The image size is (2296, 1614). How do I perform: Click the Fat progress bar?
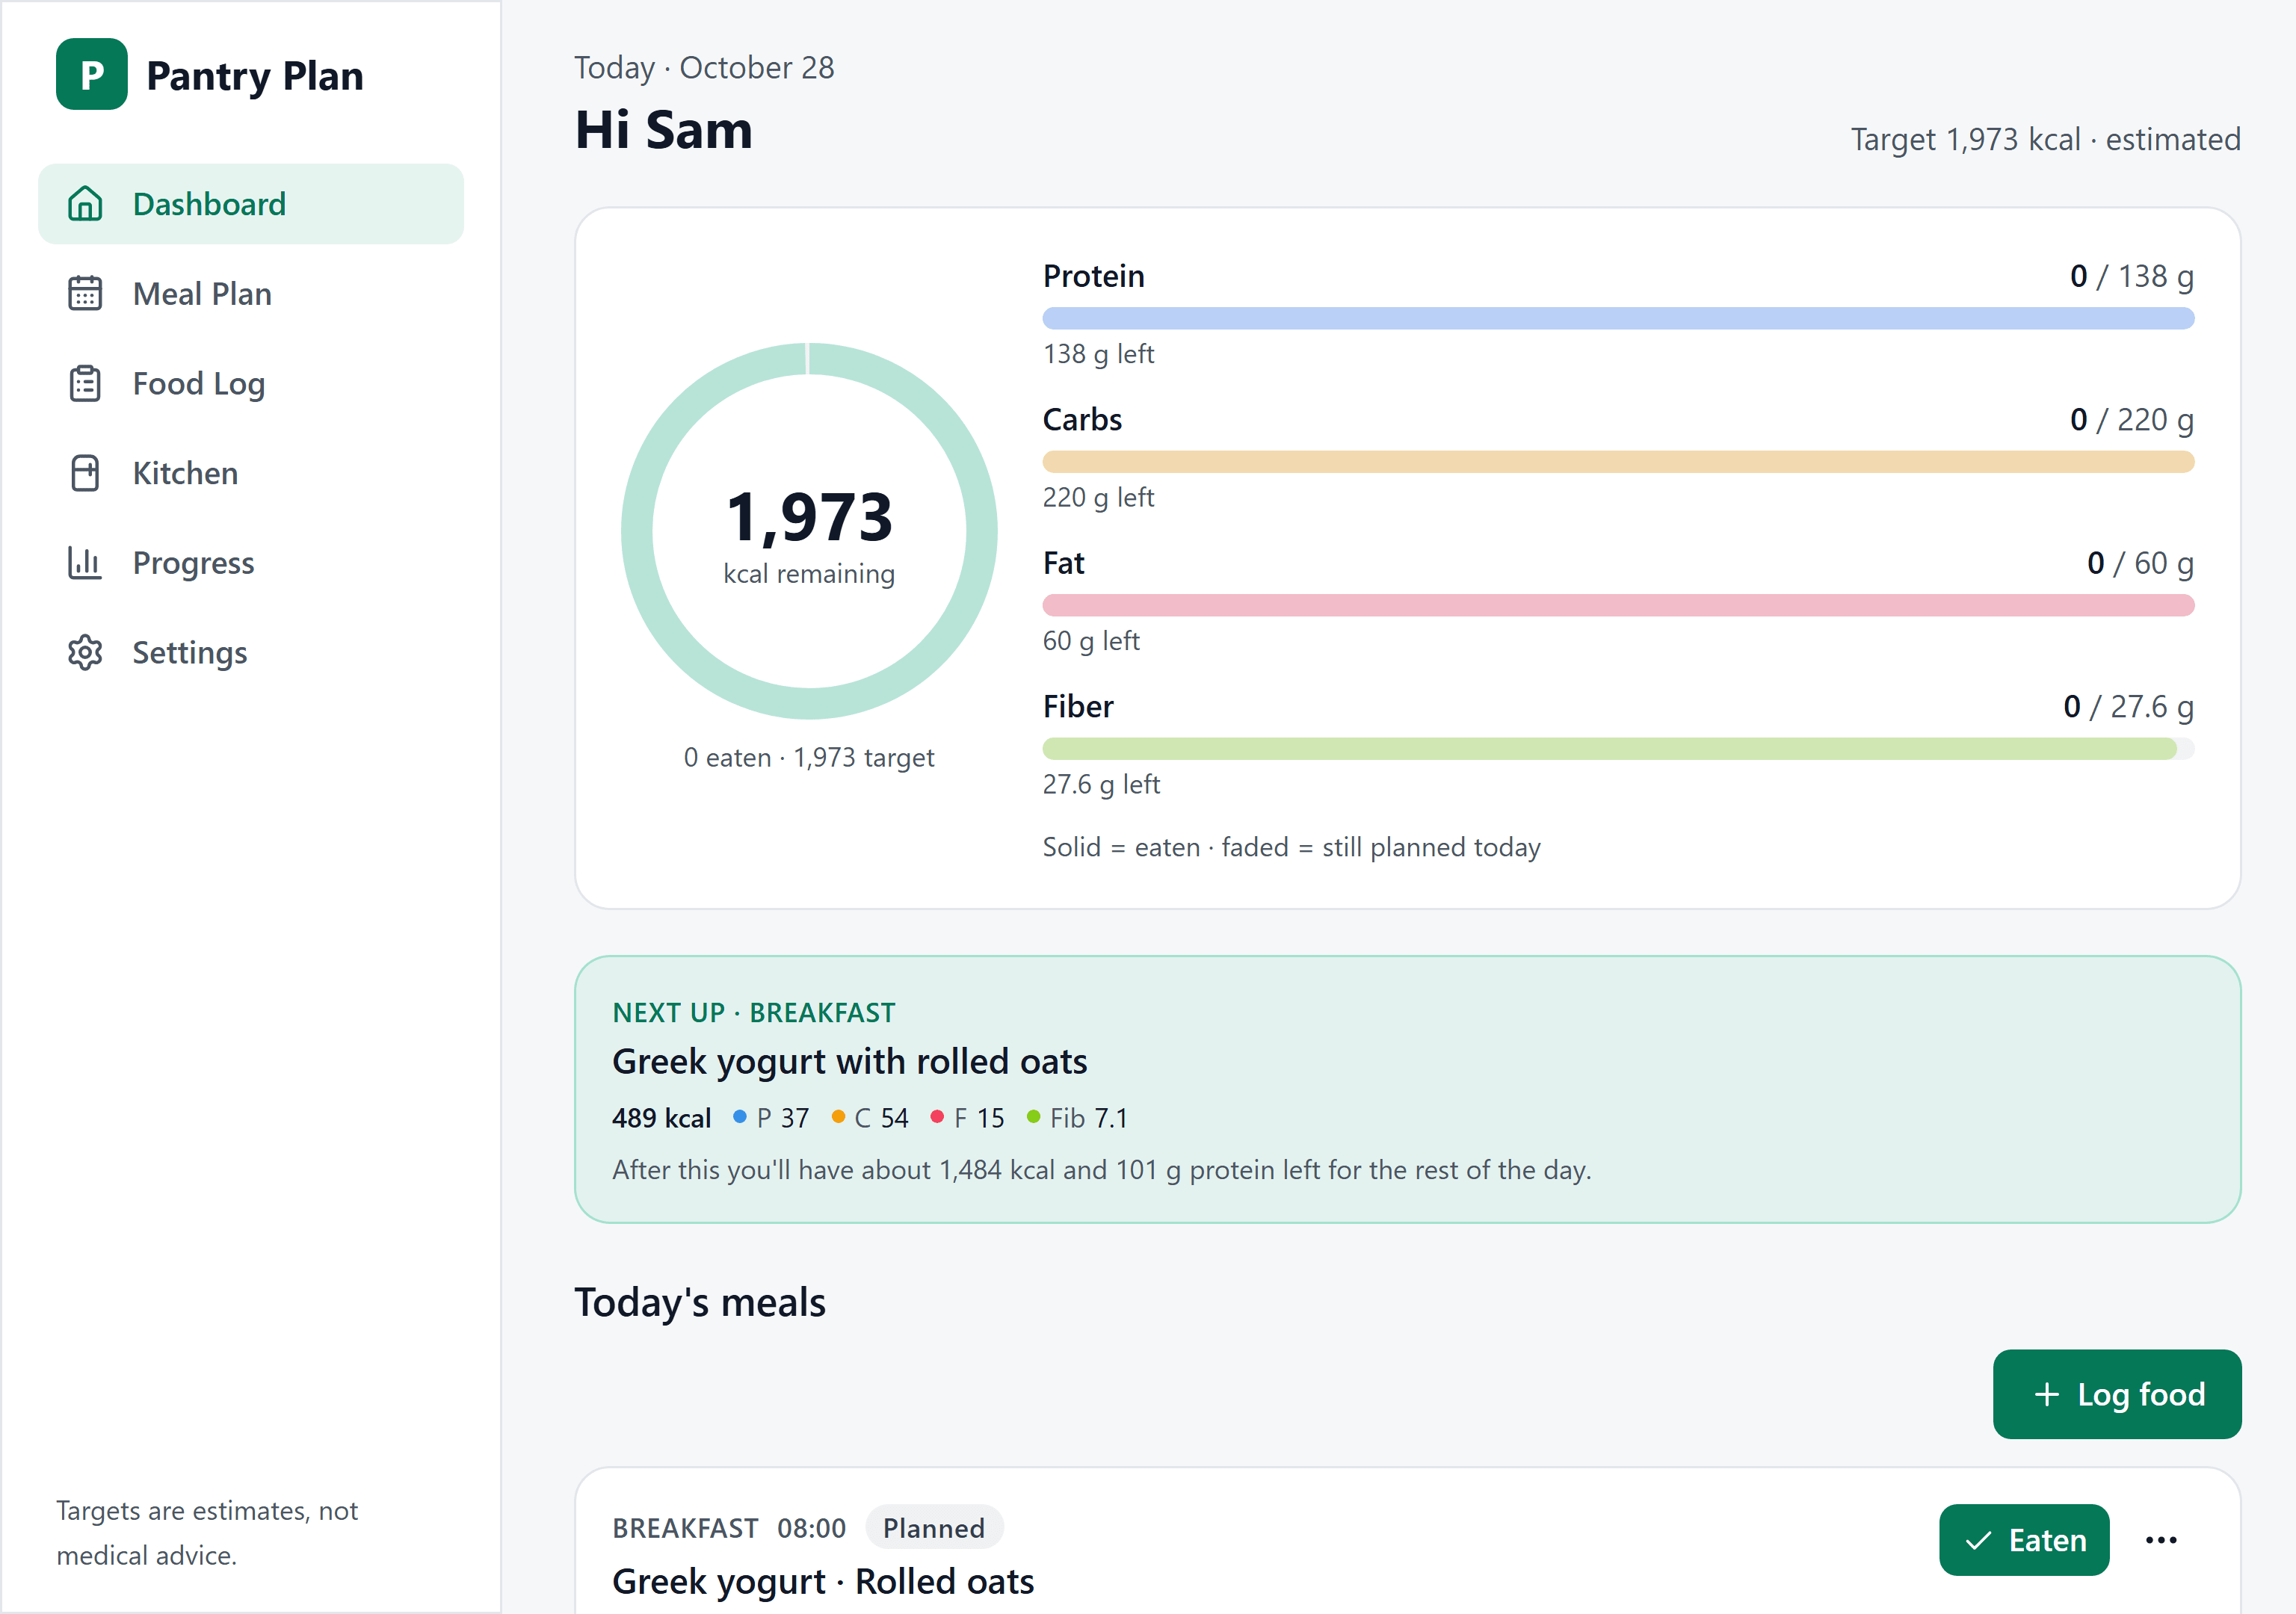point(1618,605)
